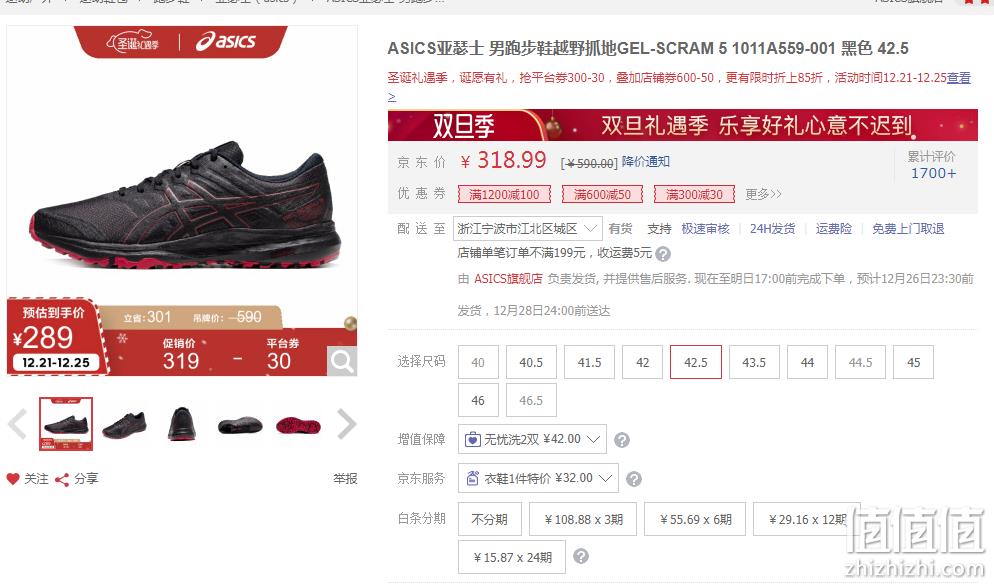
Task: Claim the 满600减50 coupon
Action: pyautogui.click(x=602, y=194)
